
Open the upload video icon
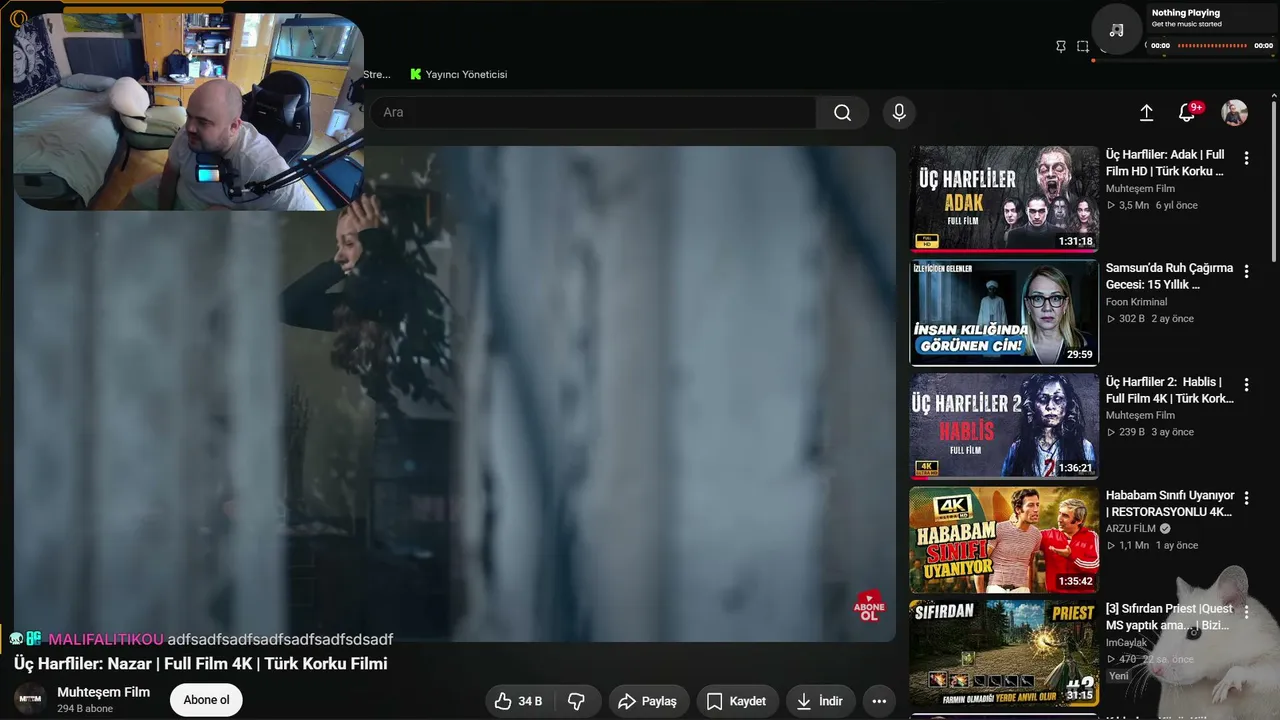pos(1147,113)
